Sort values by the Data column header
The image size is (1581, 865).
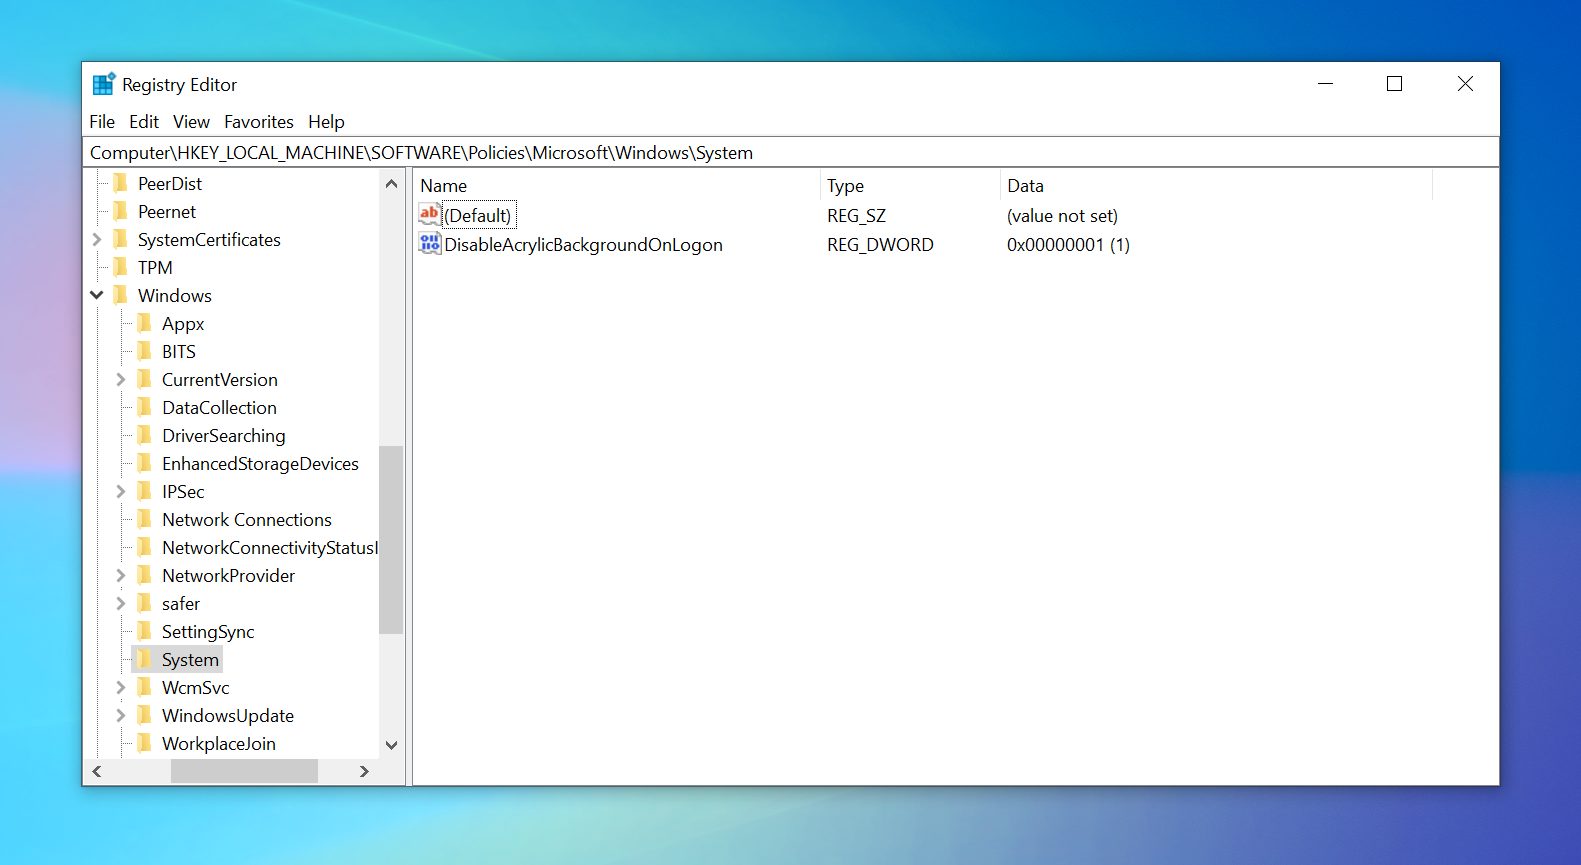[1216, 185]
